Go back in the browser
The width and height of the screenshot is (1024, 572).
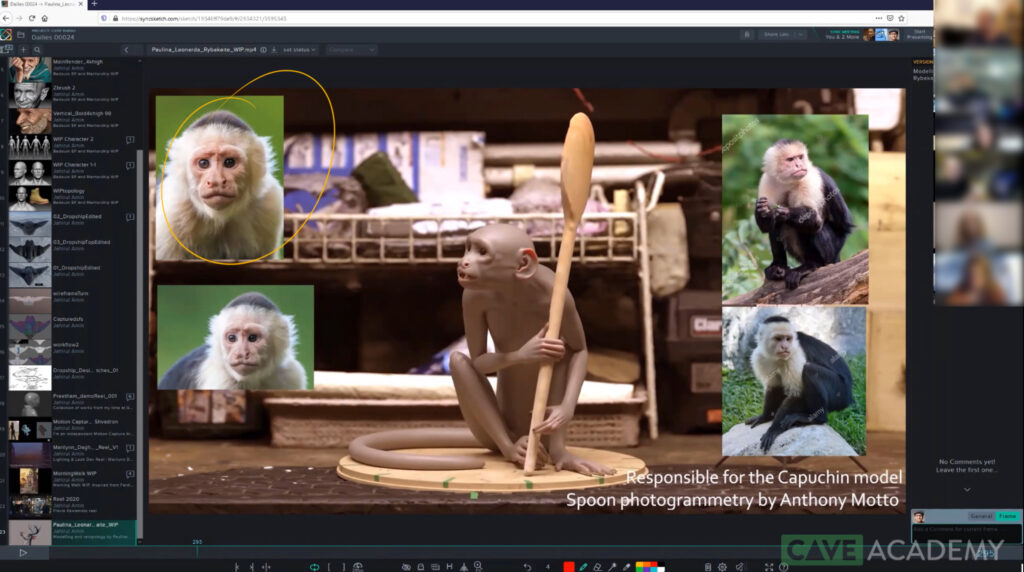(x=6, y=18)
